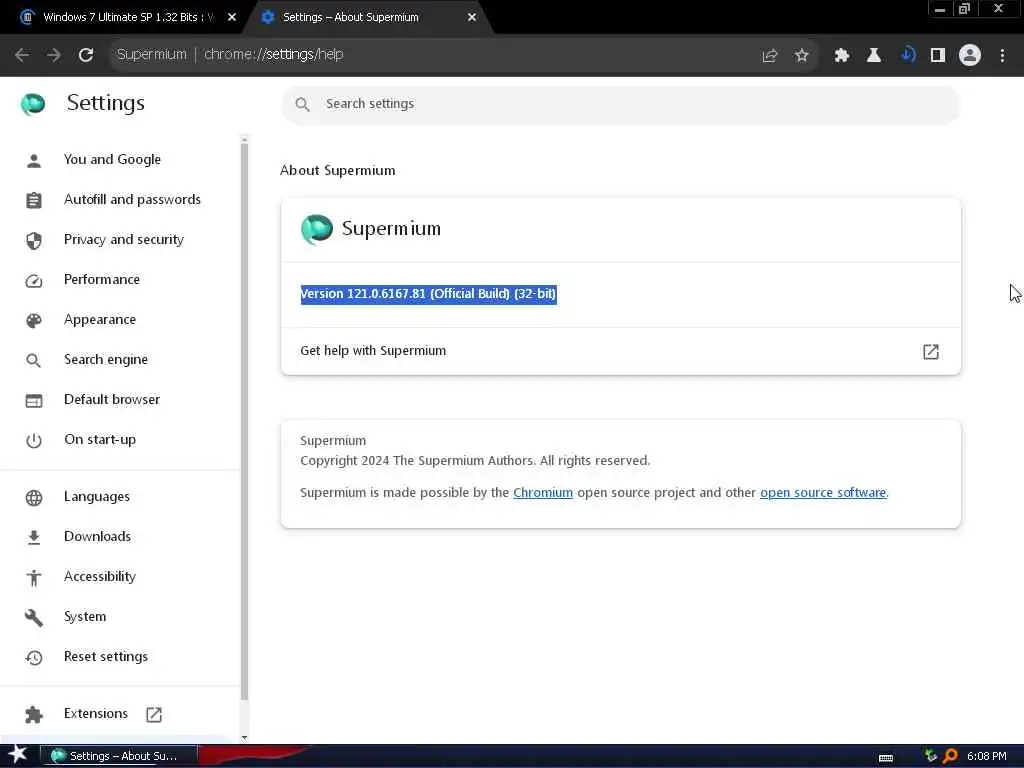Open Extensions from the sidebar
The width and height of the screenshot is (1024, 768).
[x=96, y=713]
